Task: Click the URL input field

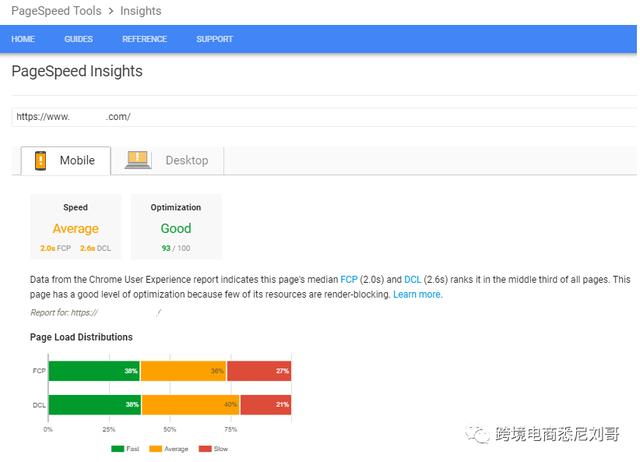Action: [324, 117]
